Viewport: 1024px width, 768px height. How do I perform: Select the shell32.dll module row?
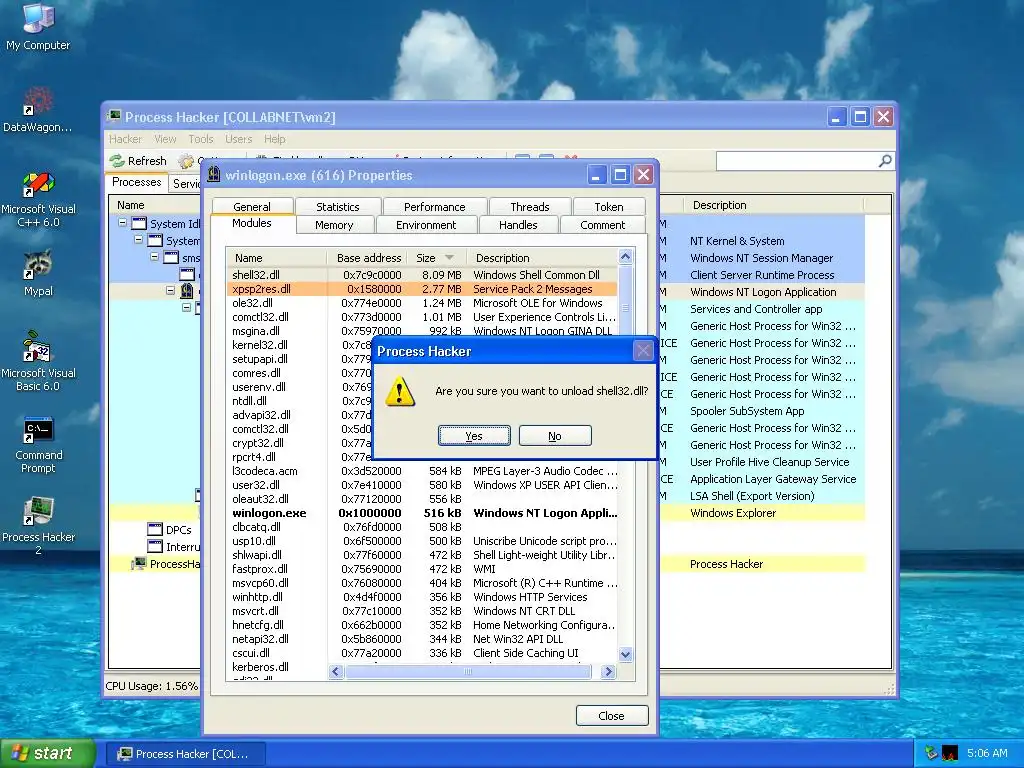(422, 275)
